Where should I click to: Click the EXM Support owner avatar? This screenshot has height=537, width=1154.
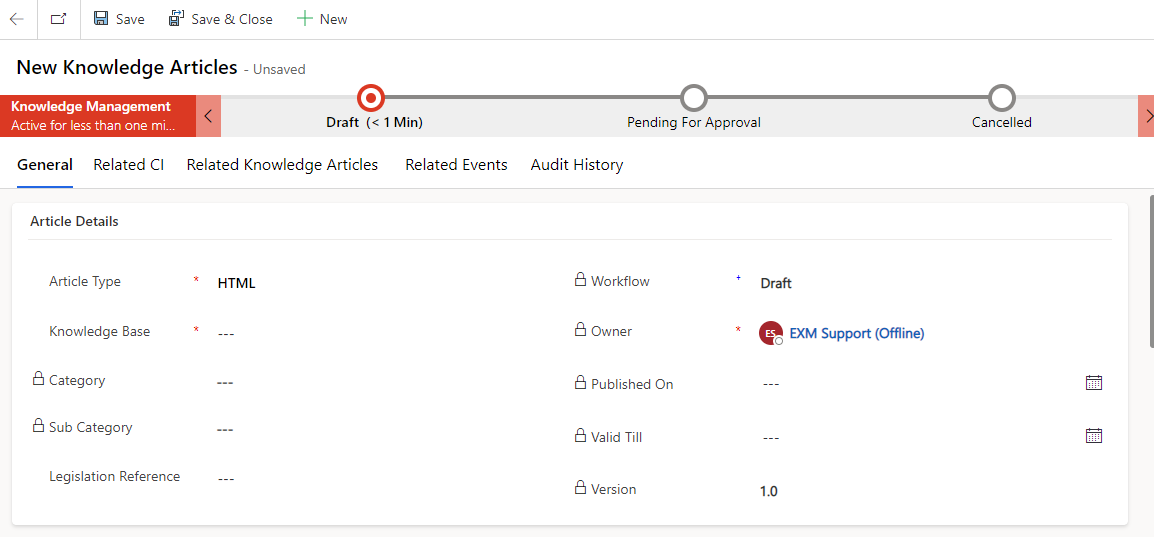click(771, 333)
